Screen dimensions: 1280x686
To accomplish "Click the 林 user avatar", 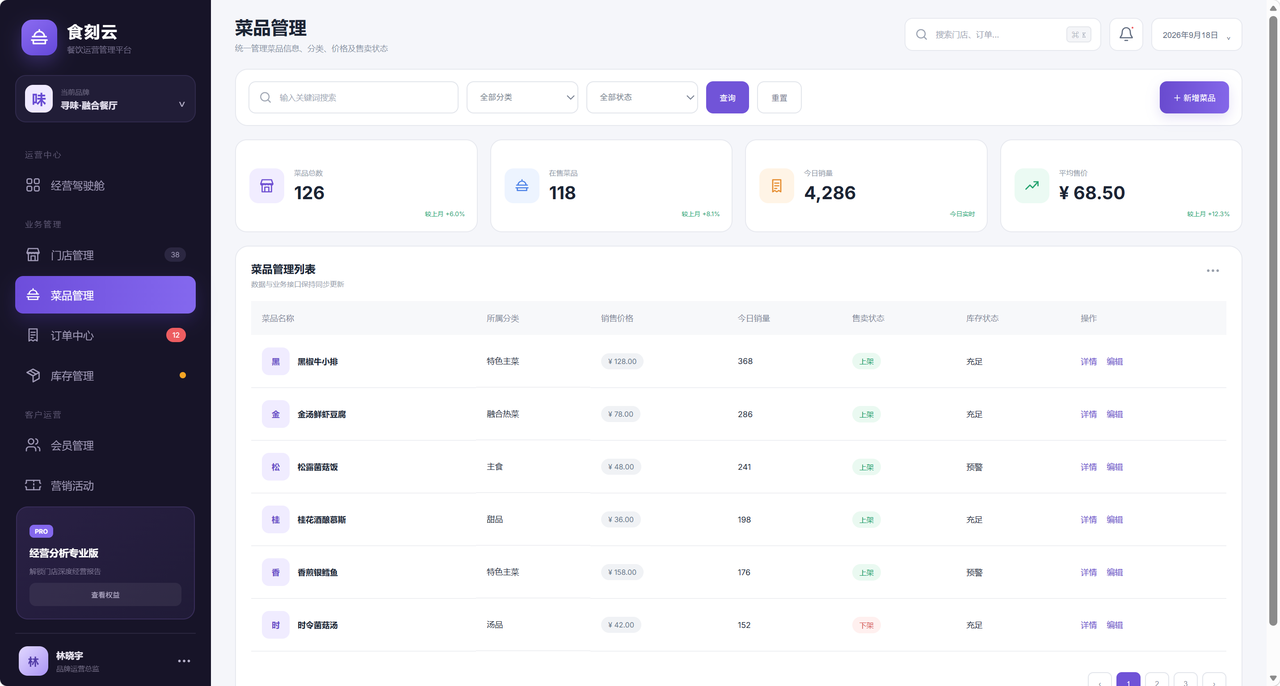I will [33, 661].
